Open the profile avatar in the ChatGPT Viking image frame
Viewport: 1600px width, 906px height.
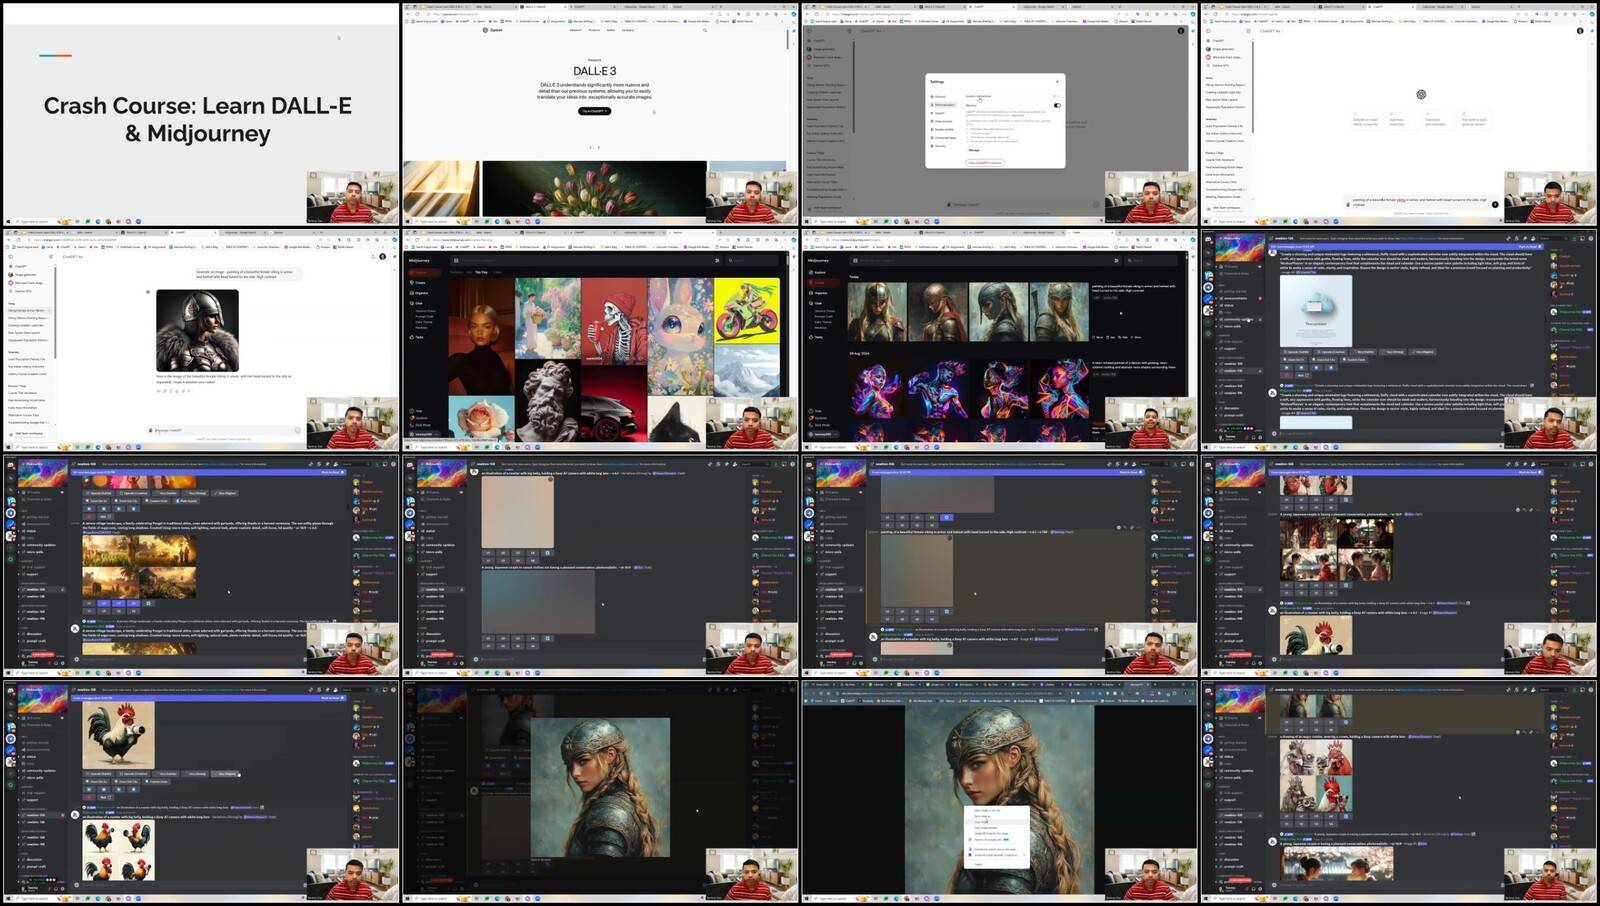[382, 256]
